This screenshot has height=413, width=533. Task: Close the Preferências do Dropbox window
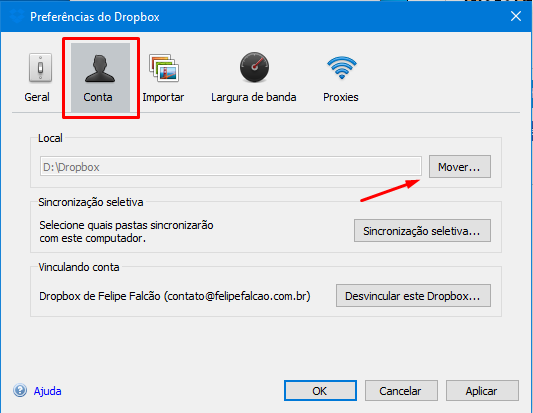coord(516,16)
